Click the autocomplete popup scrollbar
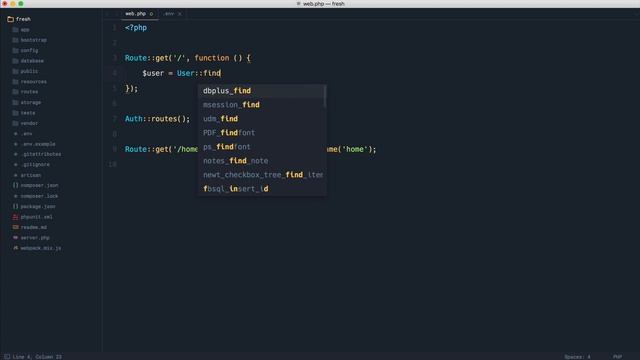Image resolution: width=640 pixels, height=360 pixels. [x=325, y=97]
